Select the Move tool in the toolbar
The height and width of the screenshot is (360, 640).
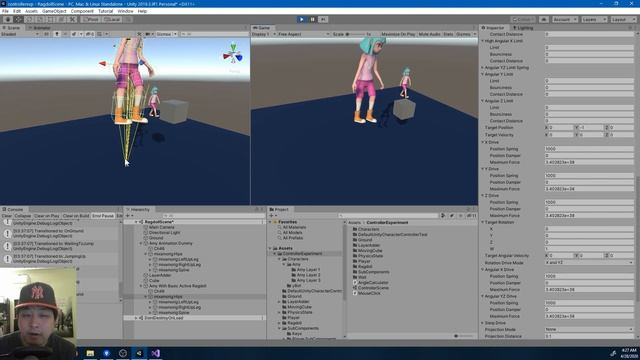[18, 19]
